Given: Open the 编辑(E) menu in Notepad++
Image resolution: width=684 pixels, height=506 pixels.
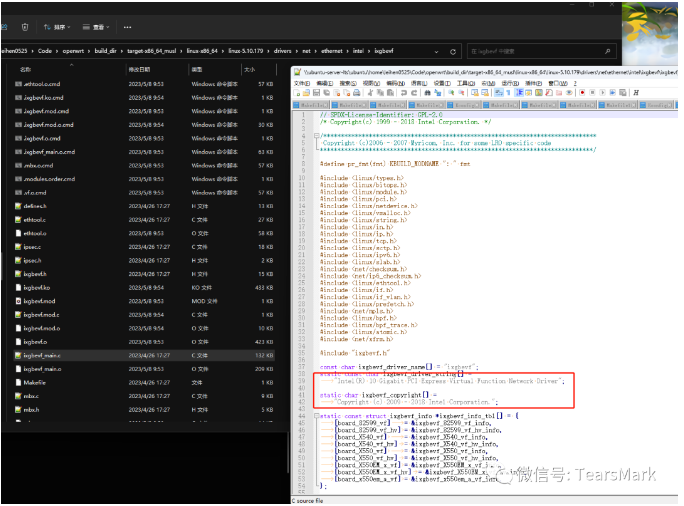Looking at the screenshot, I should point(325,83).
